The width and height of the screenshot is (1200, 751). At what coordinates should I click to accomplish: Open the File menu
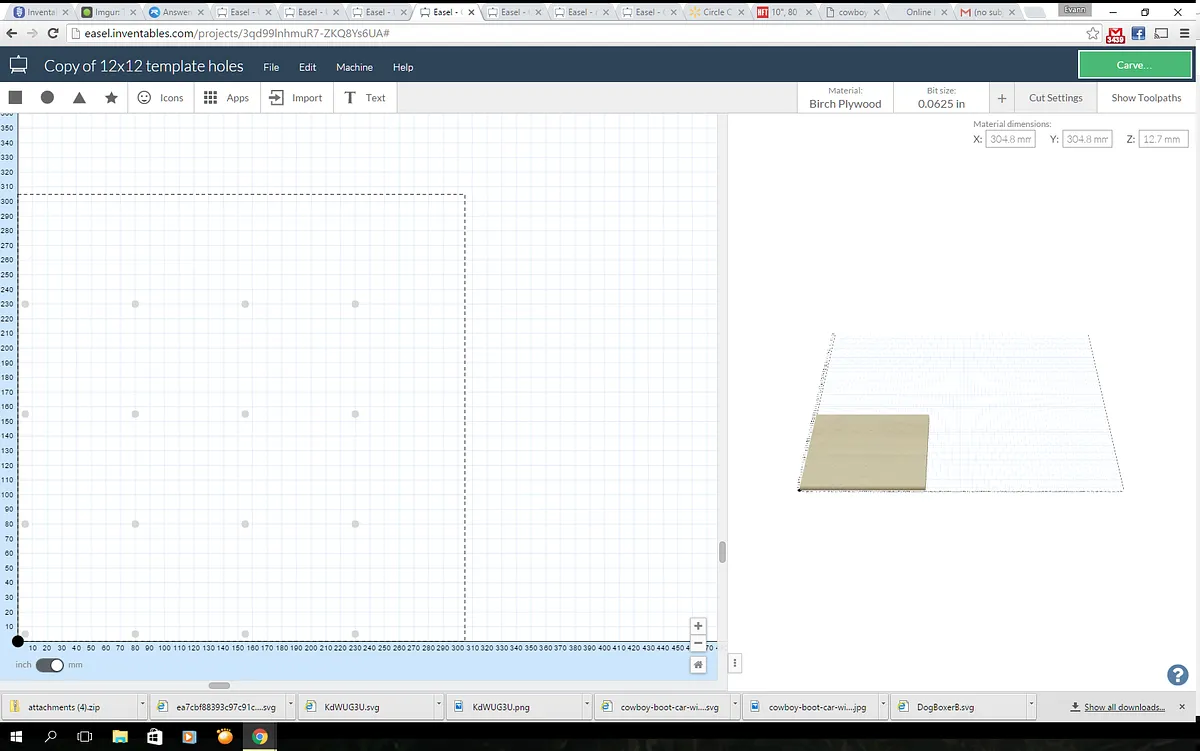[x=271, y=67]
